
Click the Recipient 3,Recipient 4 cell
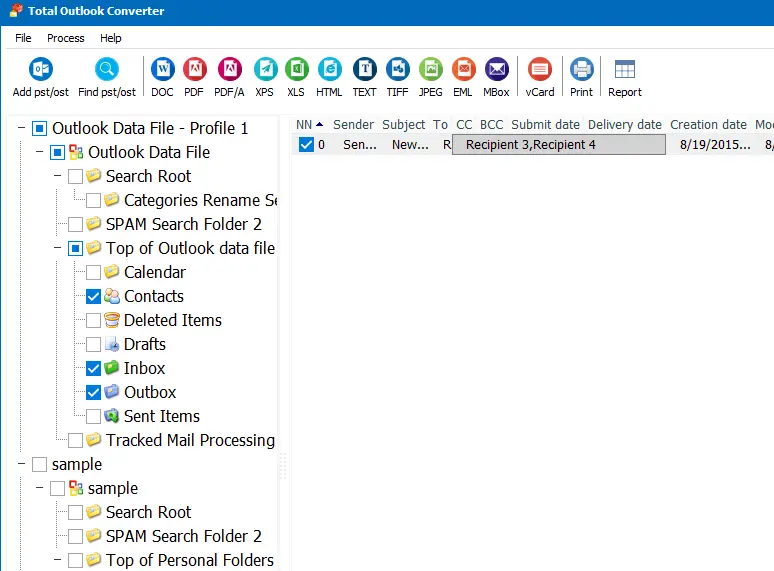point(559,145)
